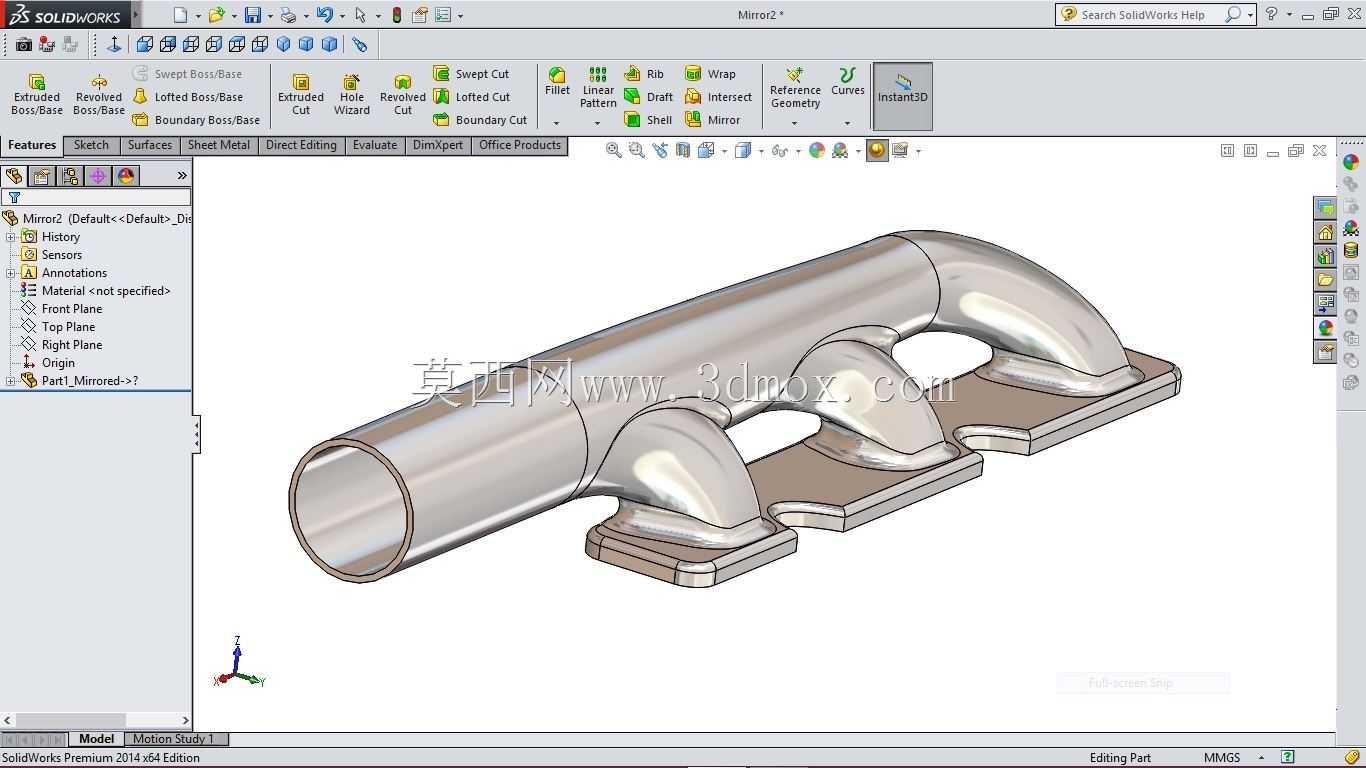Select the Draft tool
This screenshot has height=768, width=1366.
tap(649, 97)
